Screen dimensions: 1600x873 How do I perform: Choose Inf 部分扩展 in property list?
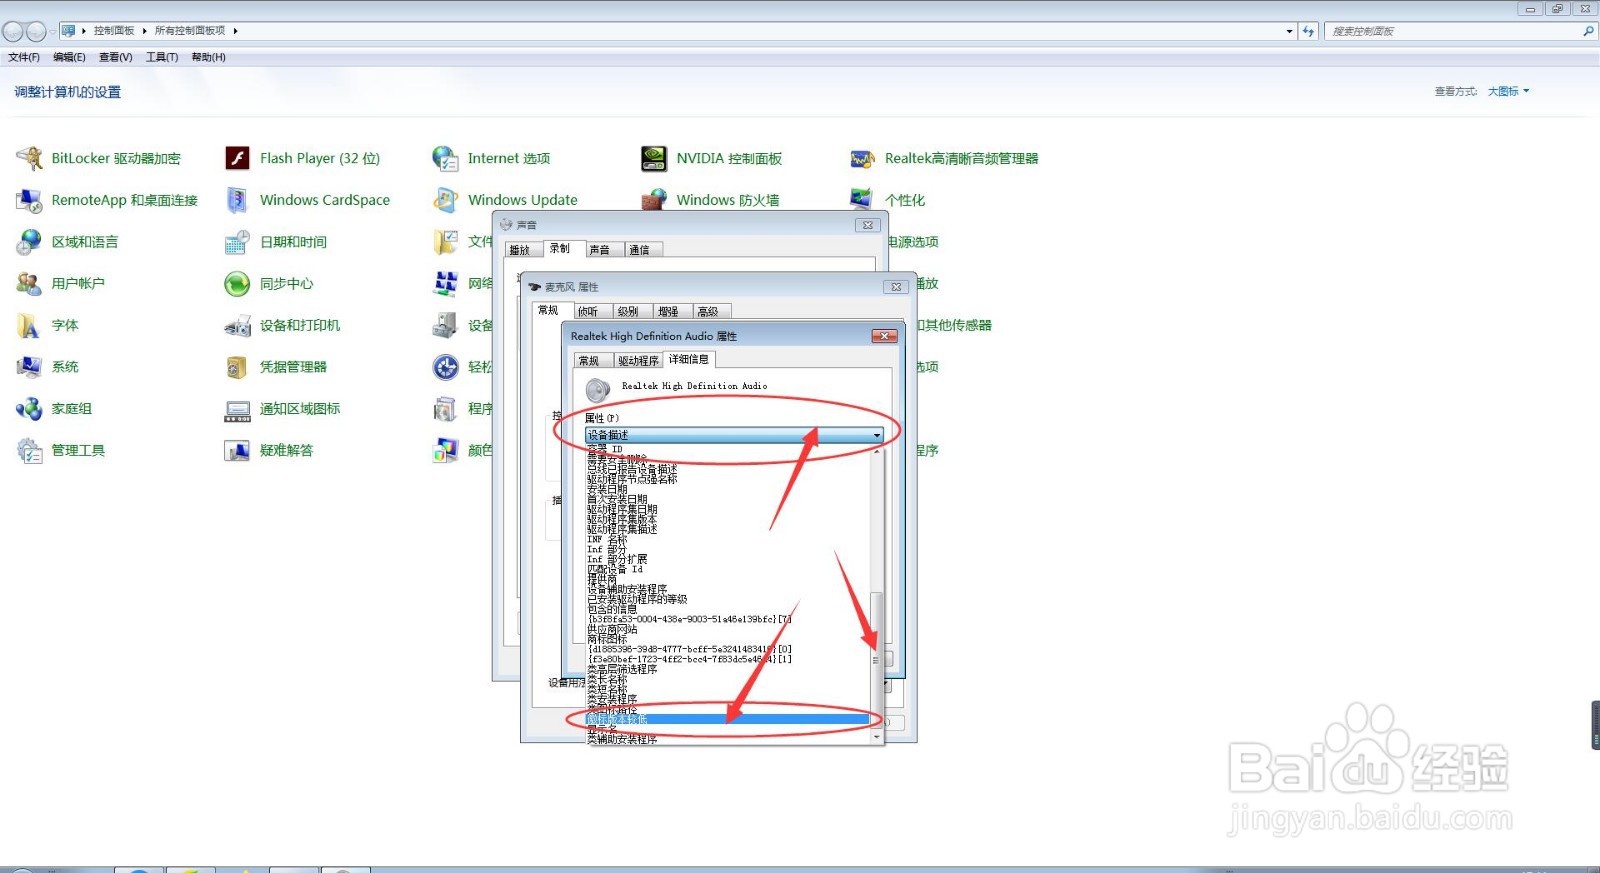coord(617,560)
